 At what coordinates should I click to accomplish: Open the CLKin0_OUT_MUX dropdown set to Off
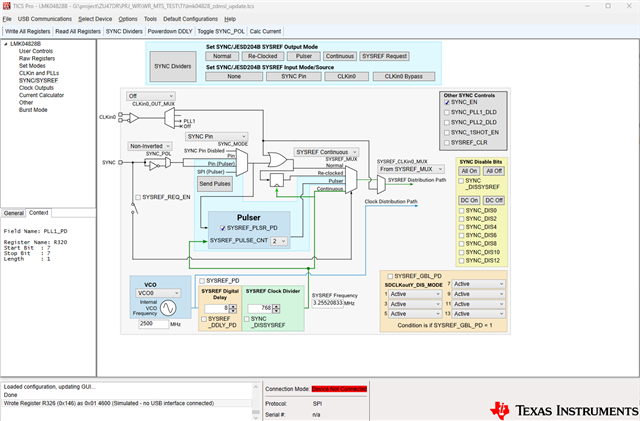tap(151, 96)
